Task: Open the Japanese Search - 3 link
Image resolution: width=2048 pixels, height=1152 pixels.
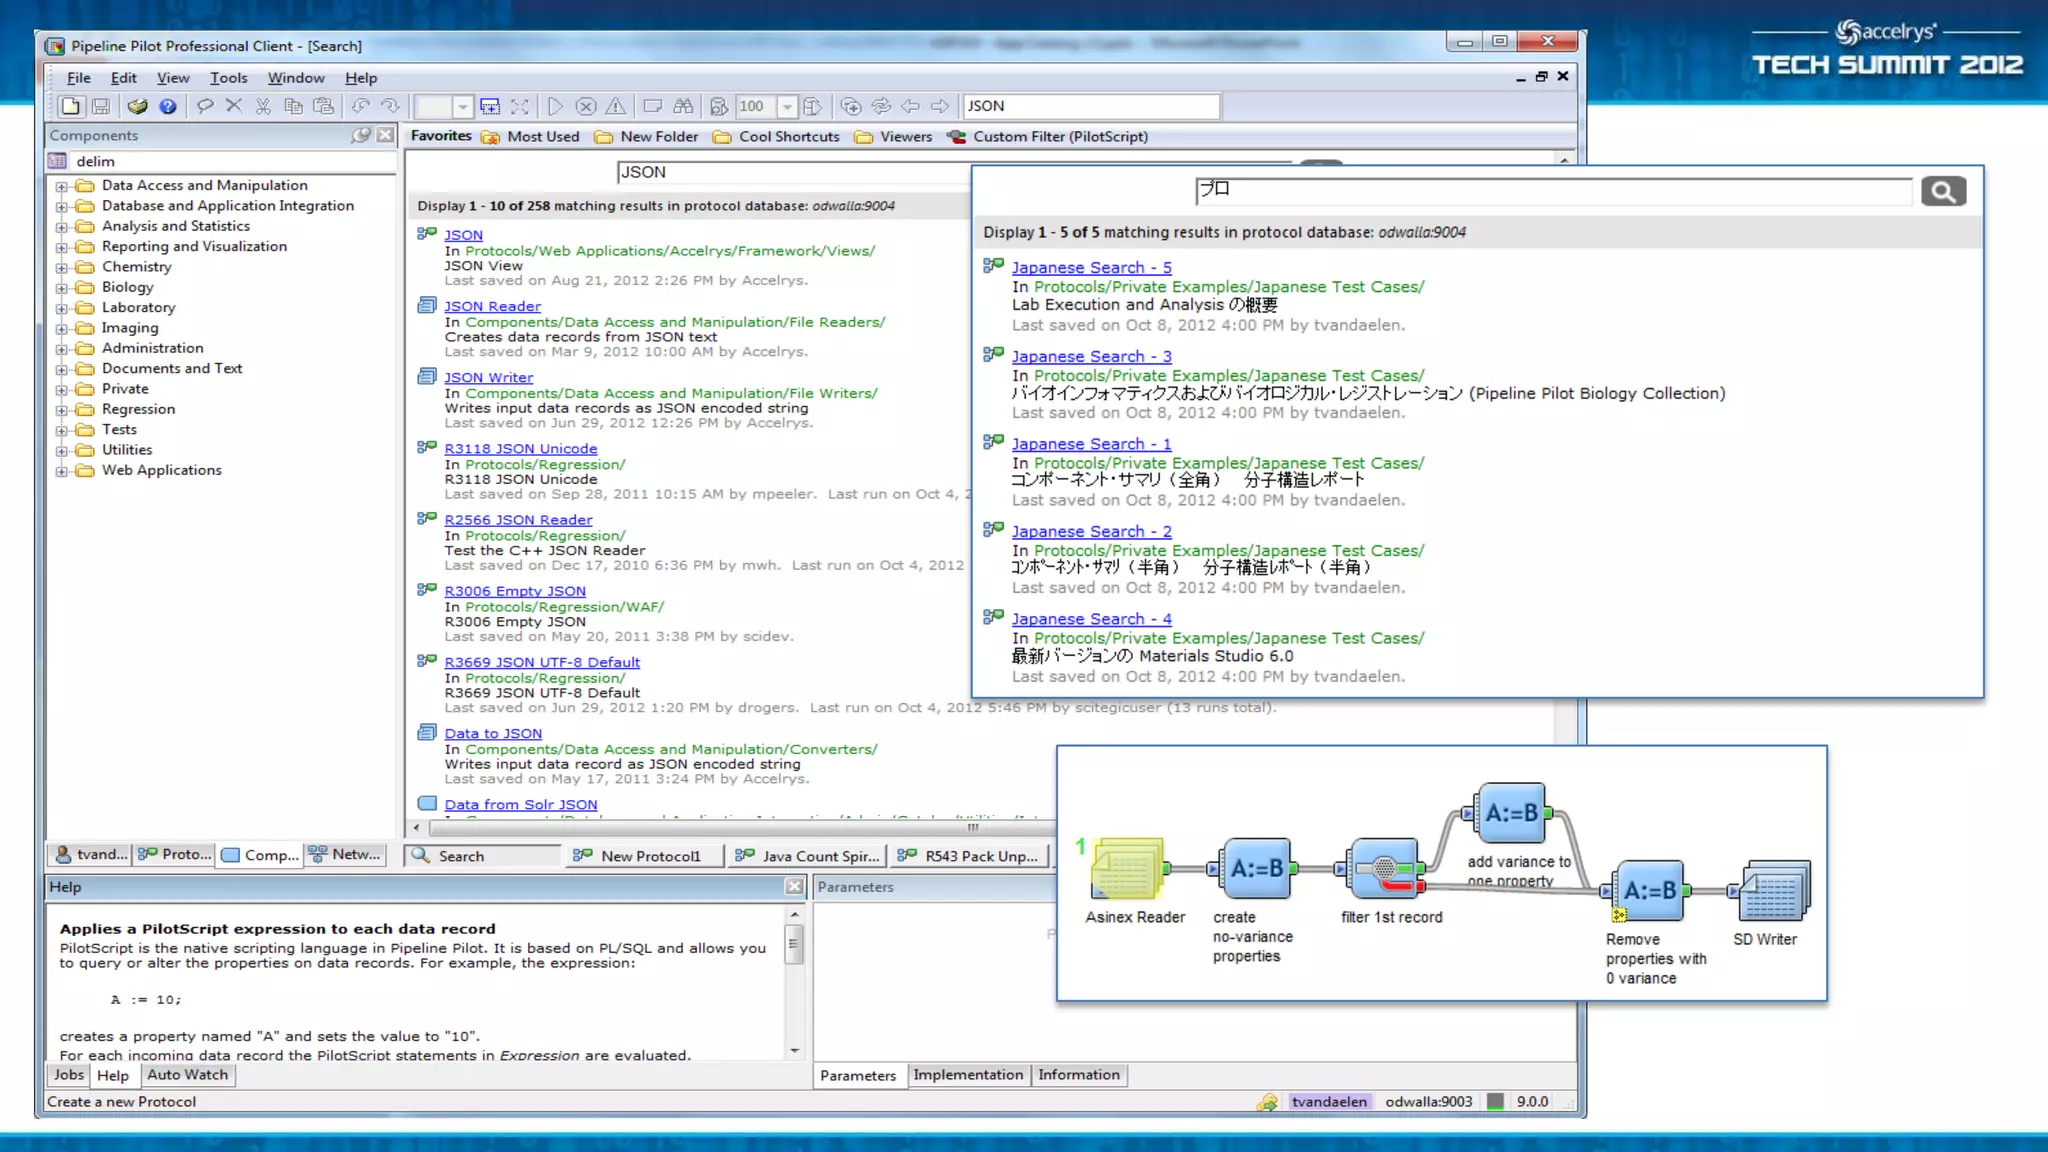Action: tap(1091, 356)
